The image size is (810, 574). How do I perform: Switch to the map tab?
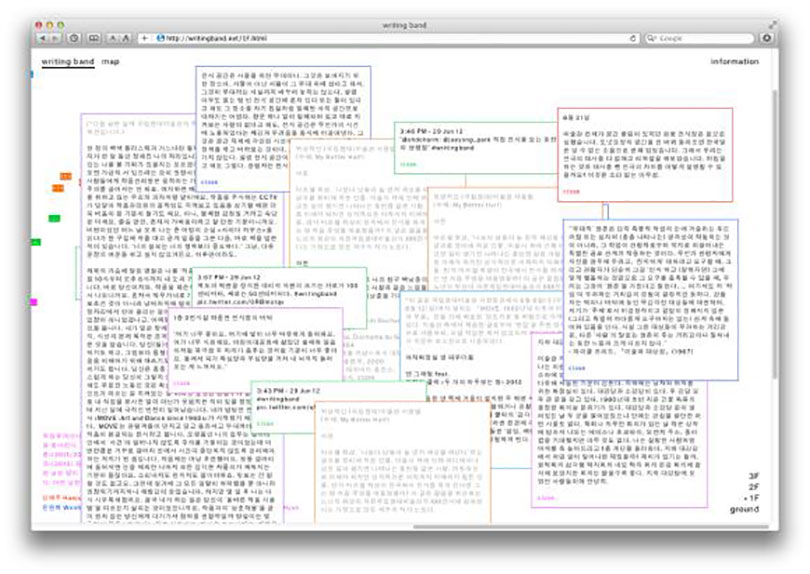(110, 62)
